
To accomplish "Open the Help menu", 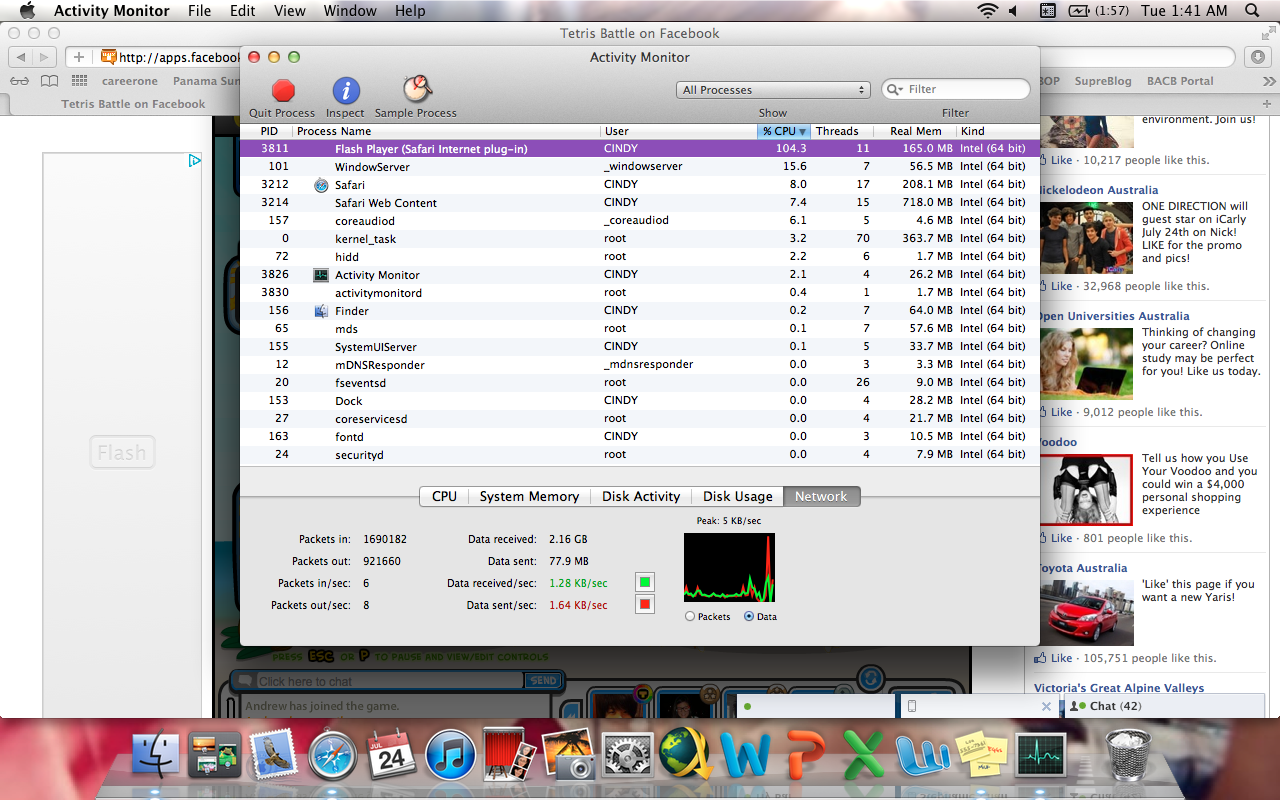I will tap(410, 11).
